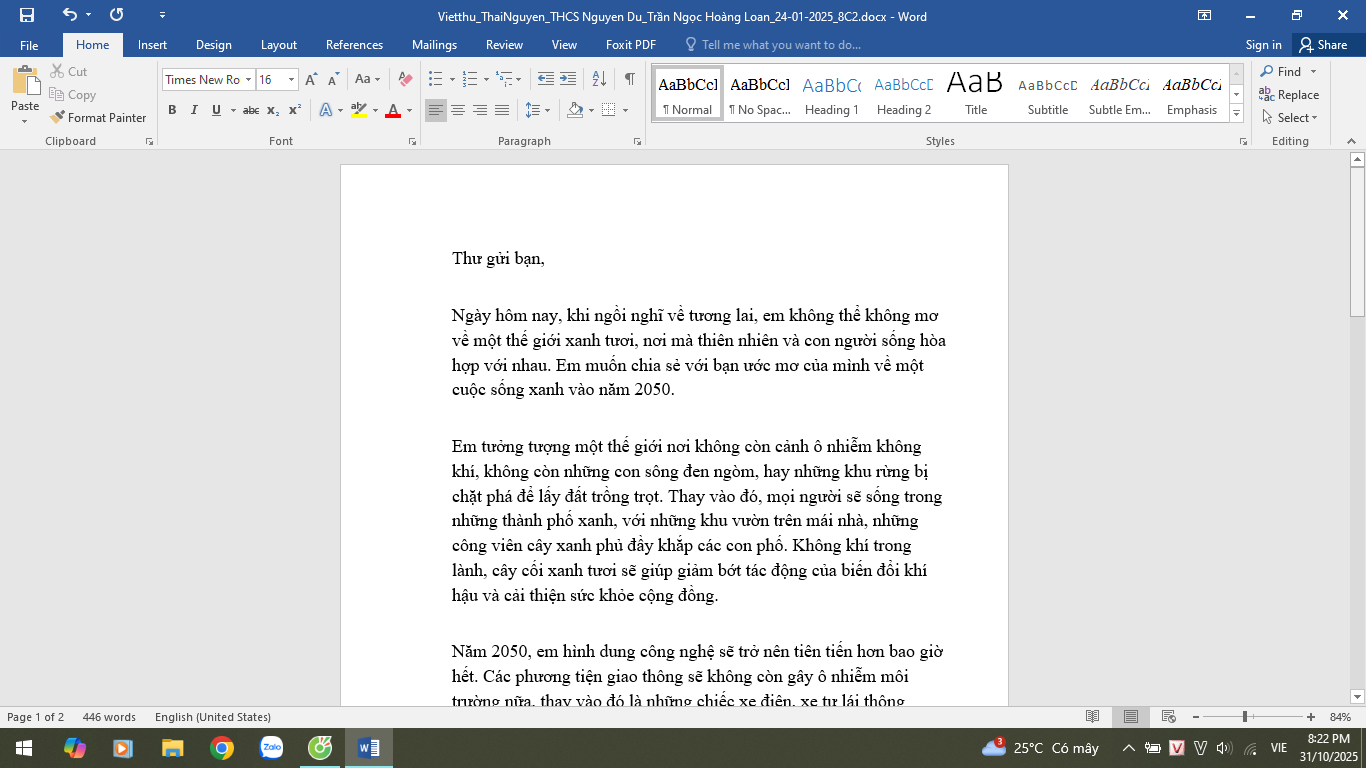
Task: Open the font size dropdown
Action: pyautogui.click(x=292, y=79)
